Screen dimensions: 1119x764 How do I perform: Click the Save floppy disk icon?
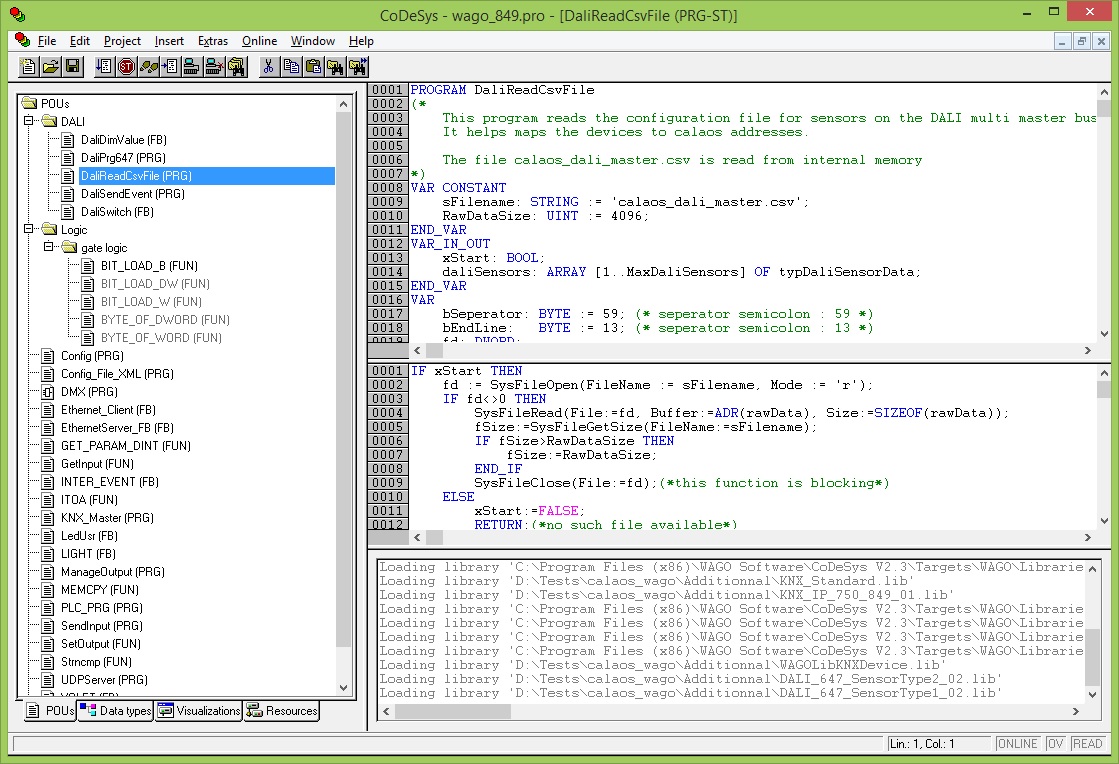point(73,67)
